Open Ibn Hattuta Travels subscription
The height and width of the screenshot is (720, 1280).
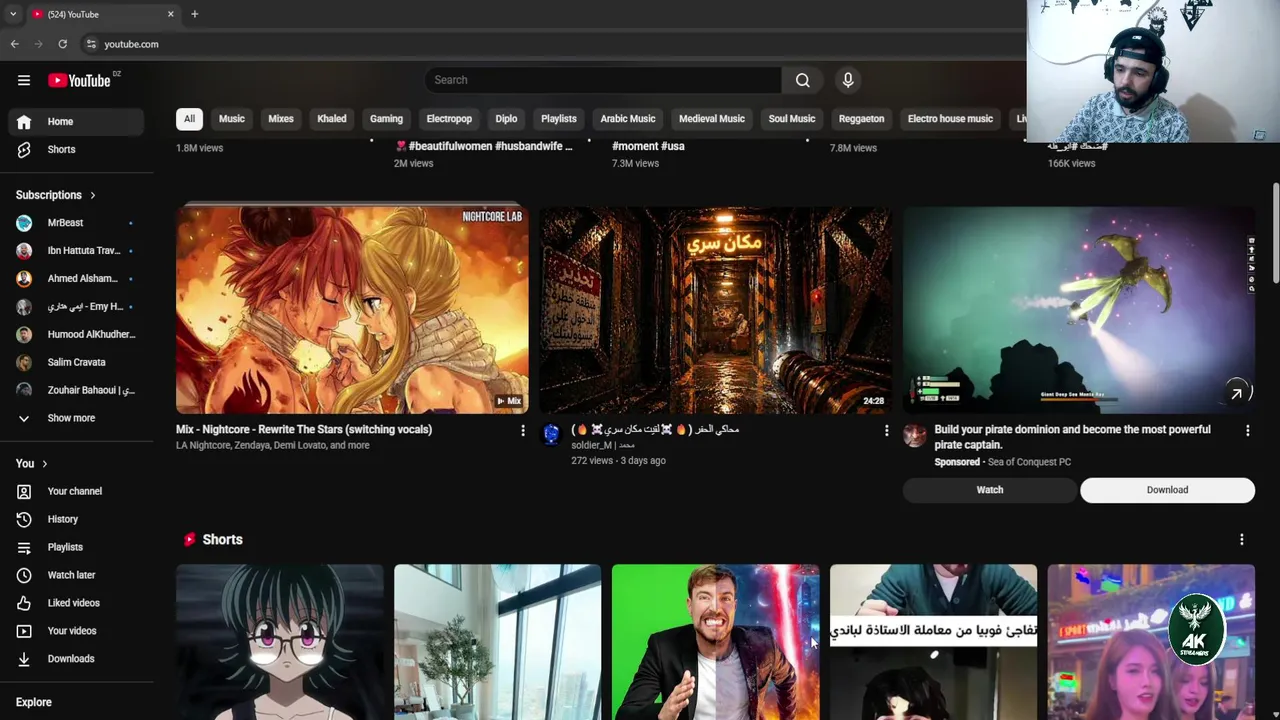click(x=77, y=251)
